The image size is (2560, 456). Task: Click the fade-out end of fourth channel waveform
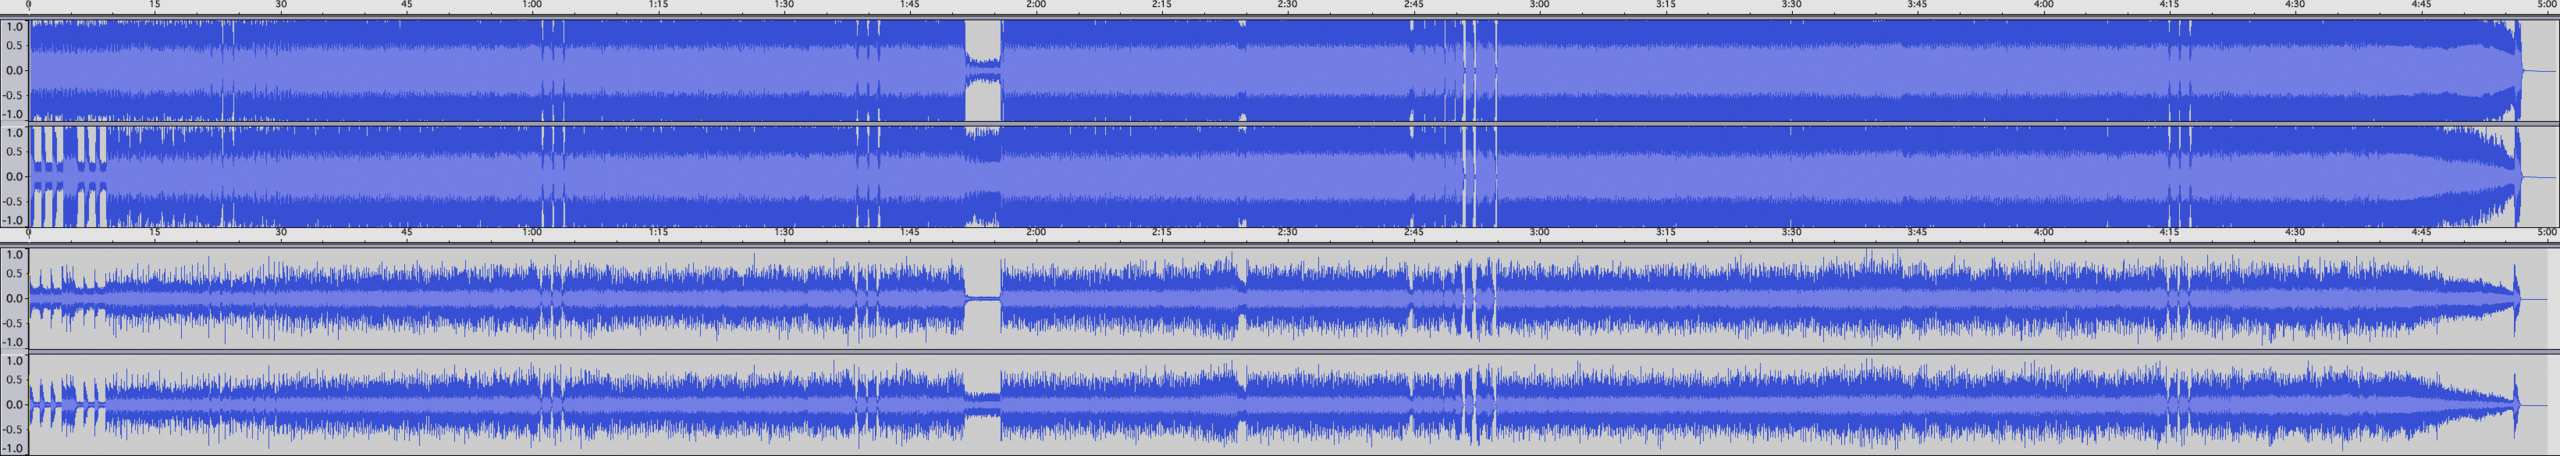tap(2515, 404)
